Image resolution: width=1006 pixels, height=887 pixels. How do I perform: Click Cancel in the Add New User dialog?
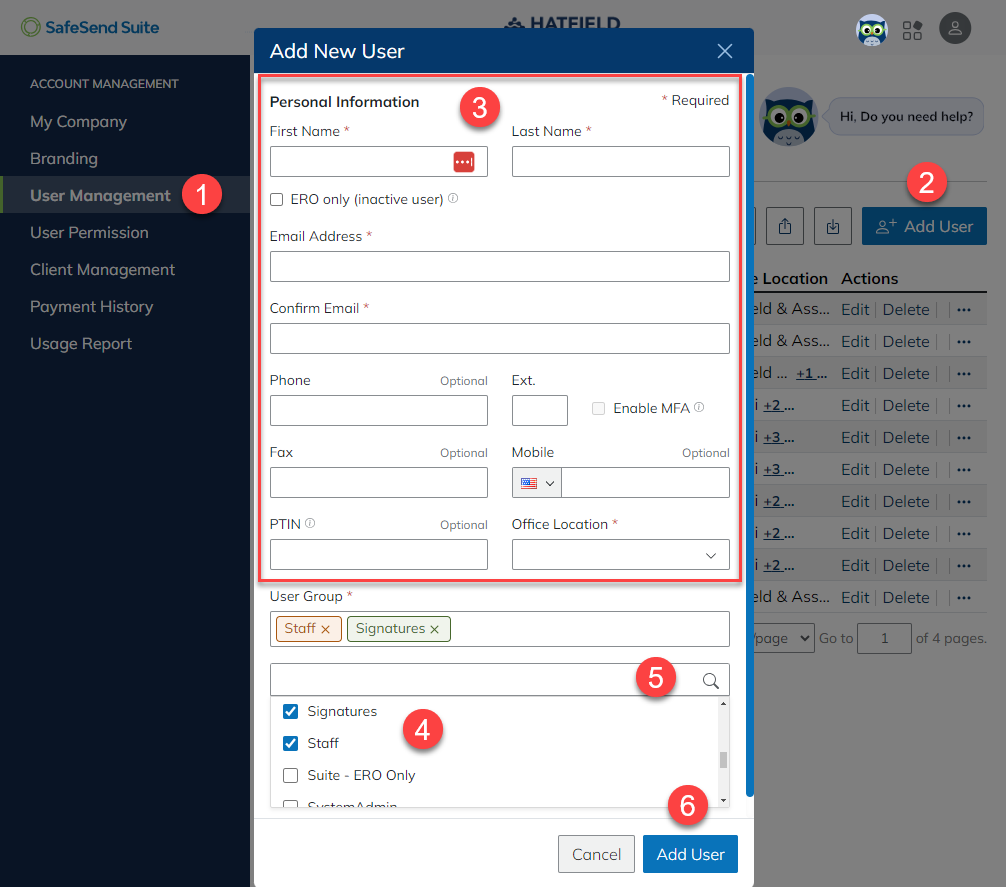pos(596,854)
